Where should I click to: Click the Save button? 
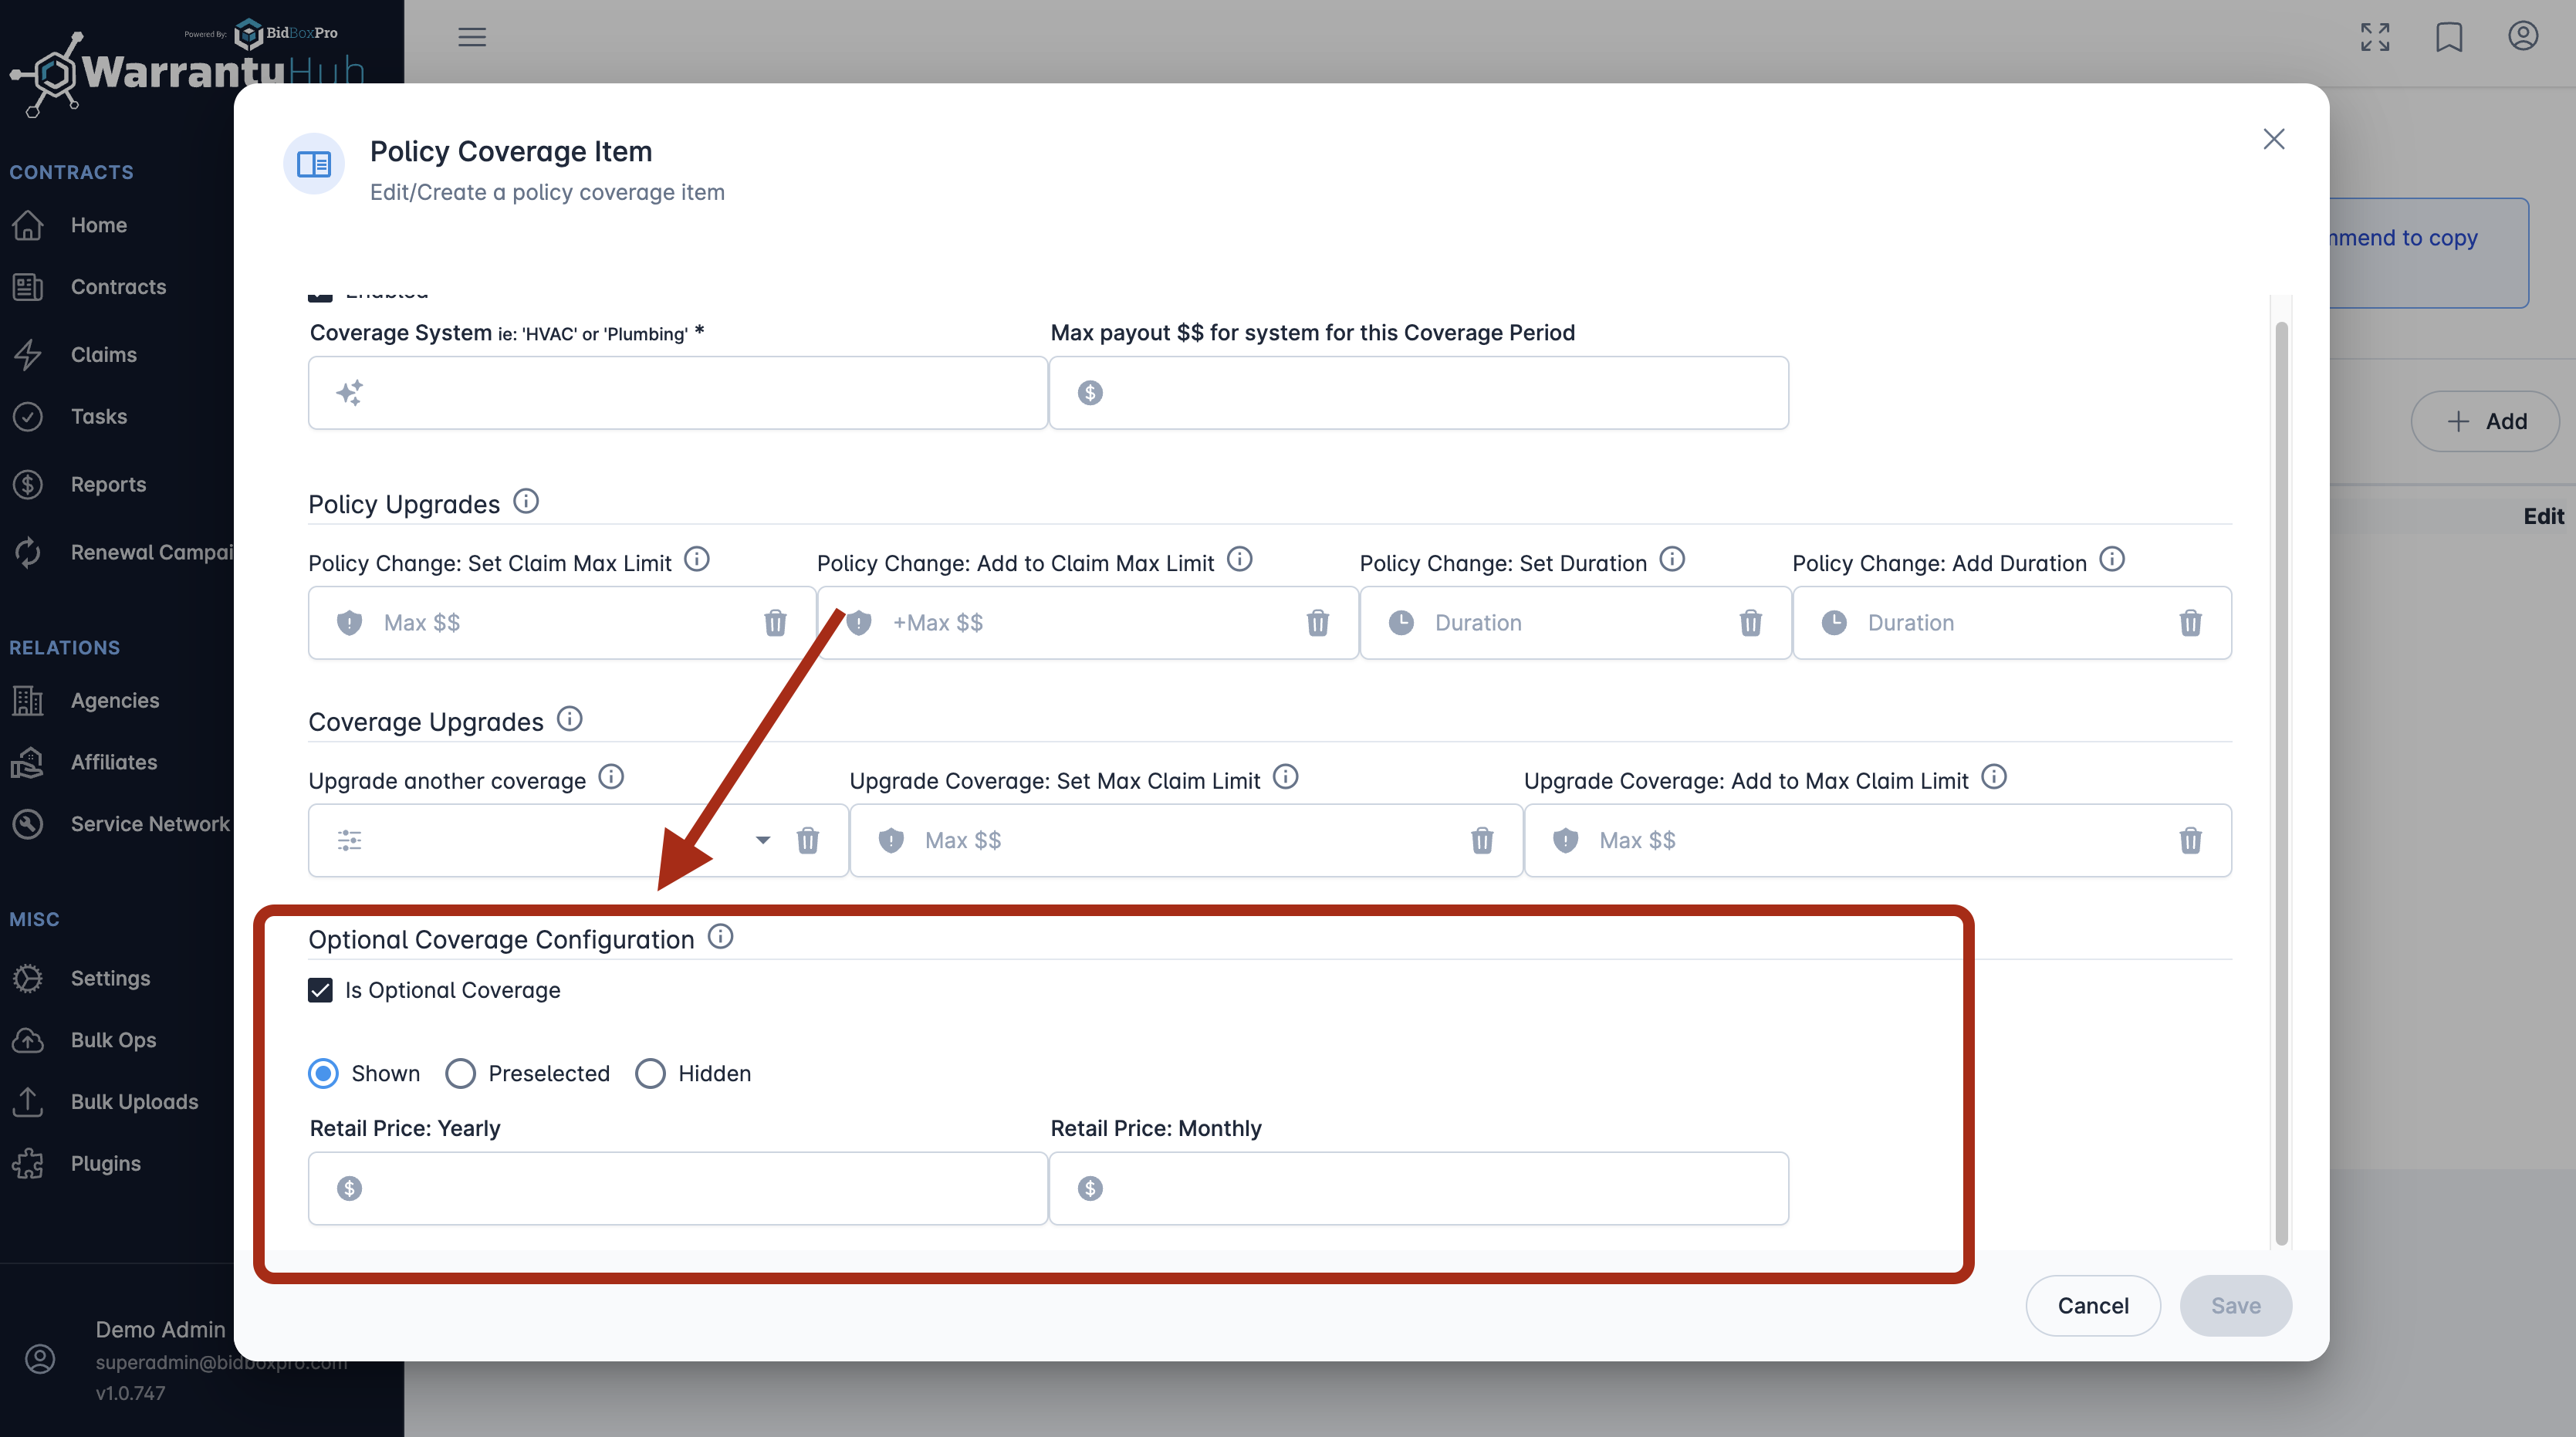pos(2235,1305)
